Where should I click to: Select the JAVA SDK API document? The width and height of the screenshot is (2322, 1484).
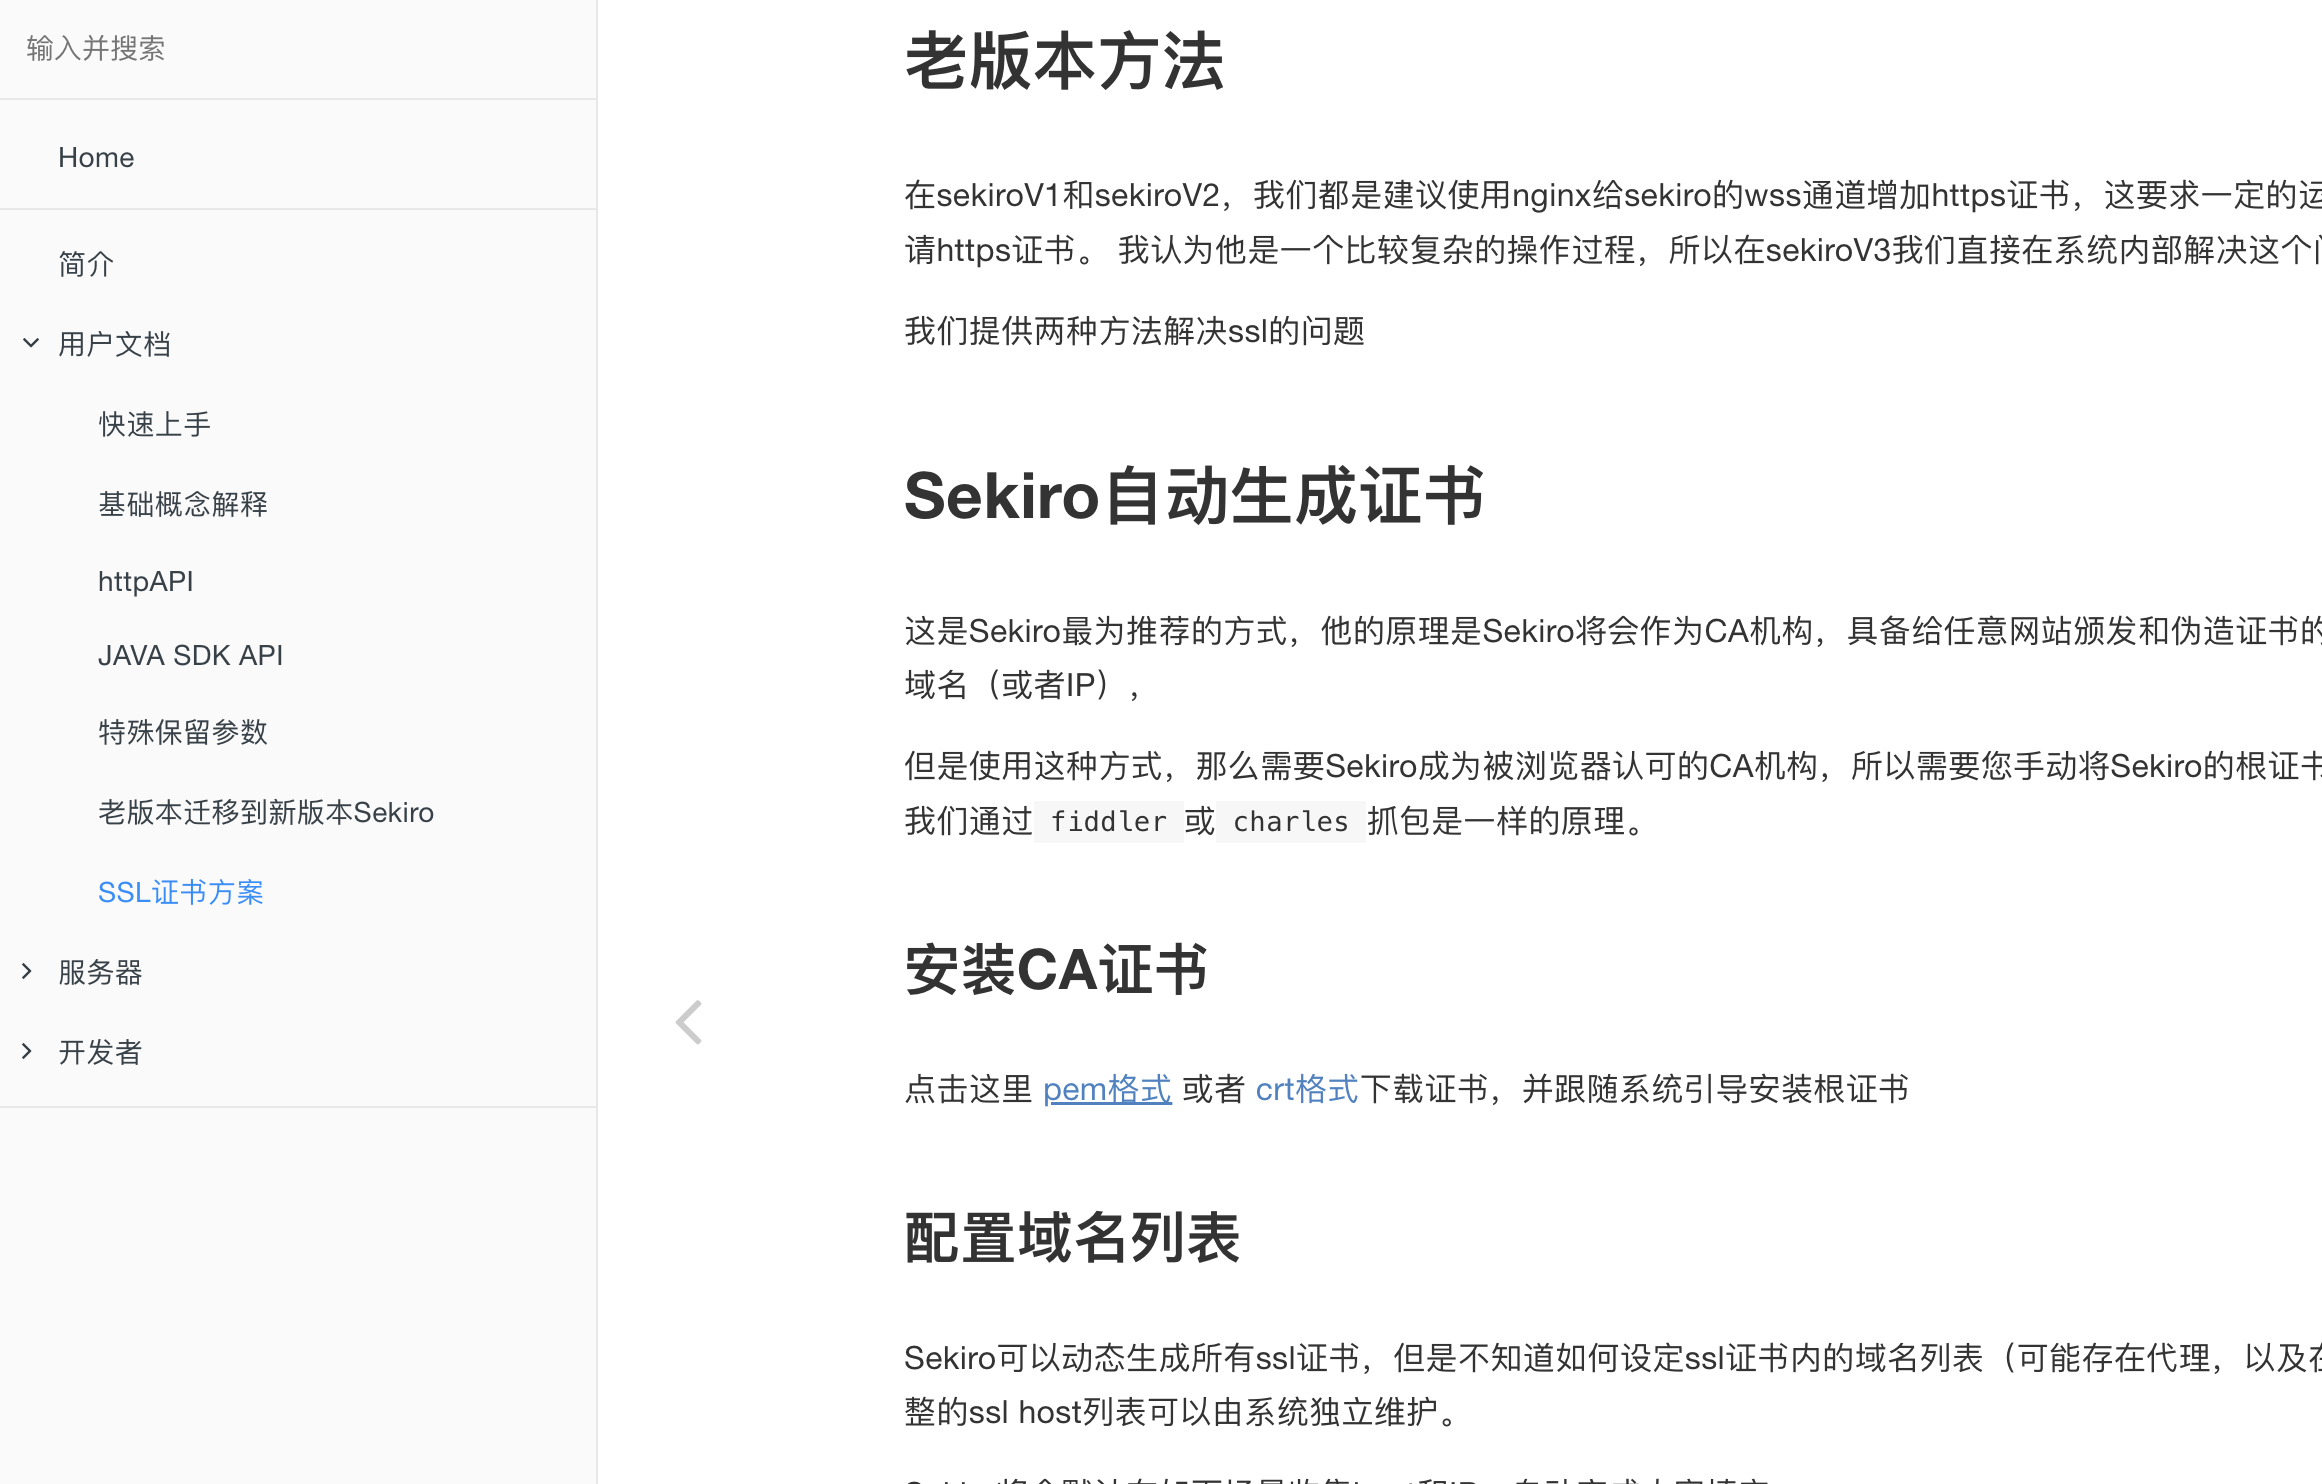(x=191, y=655)
